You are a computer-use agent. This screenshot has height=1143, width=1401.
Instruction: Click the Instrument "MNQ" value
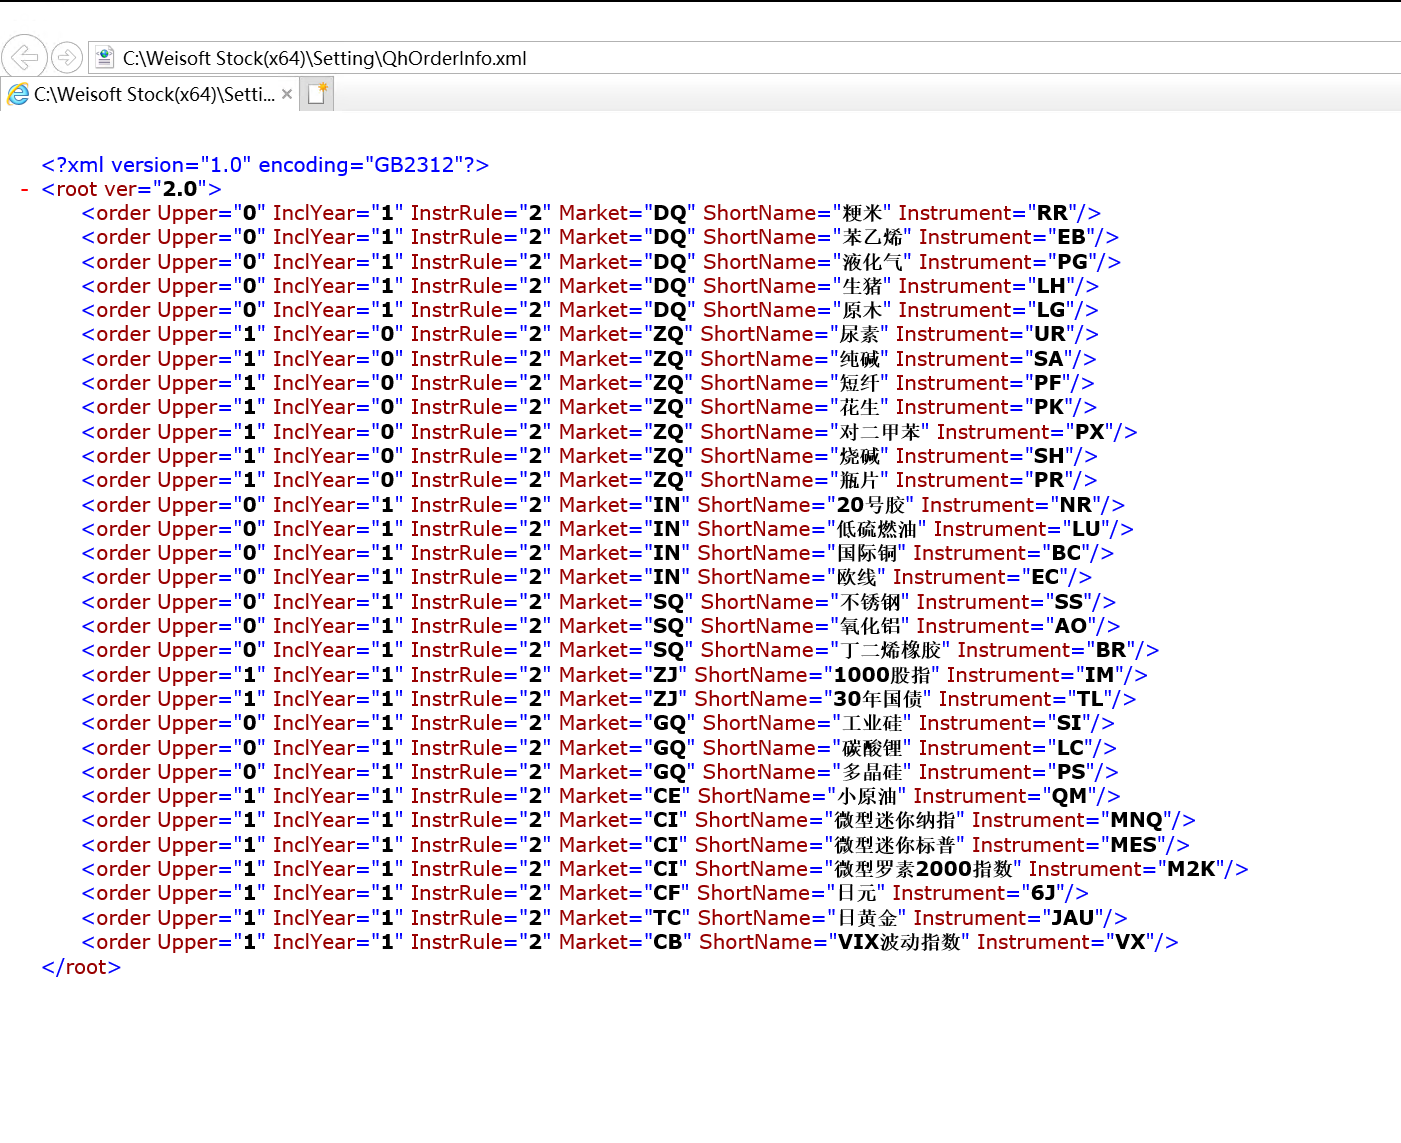(x=1137, y=820)
